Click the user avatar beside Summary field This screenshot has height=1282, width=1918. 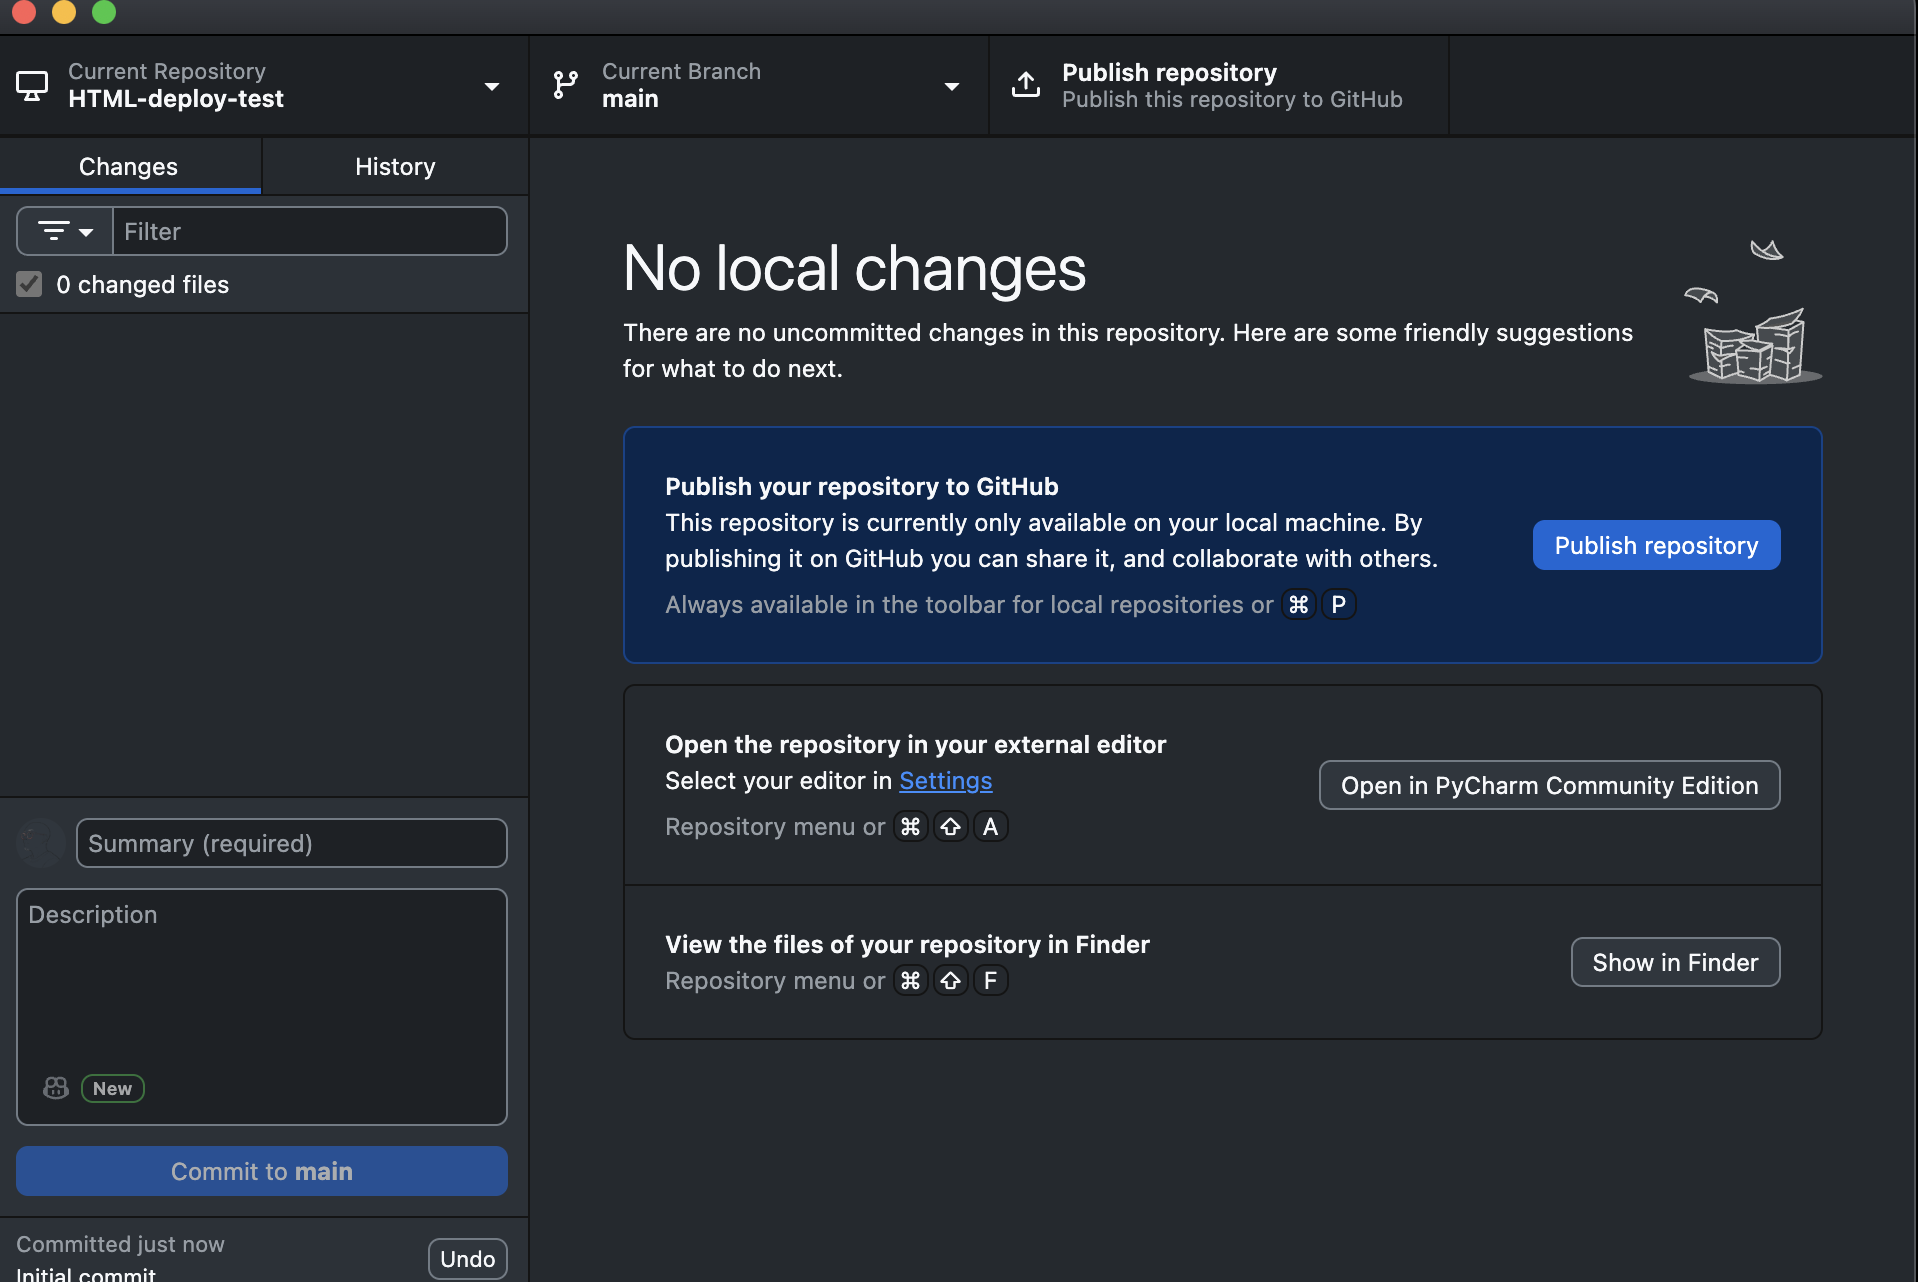pos(41,843)
